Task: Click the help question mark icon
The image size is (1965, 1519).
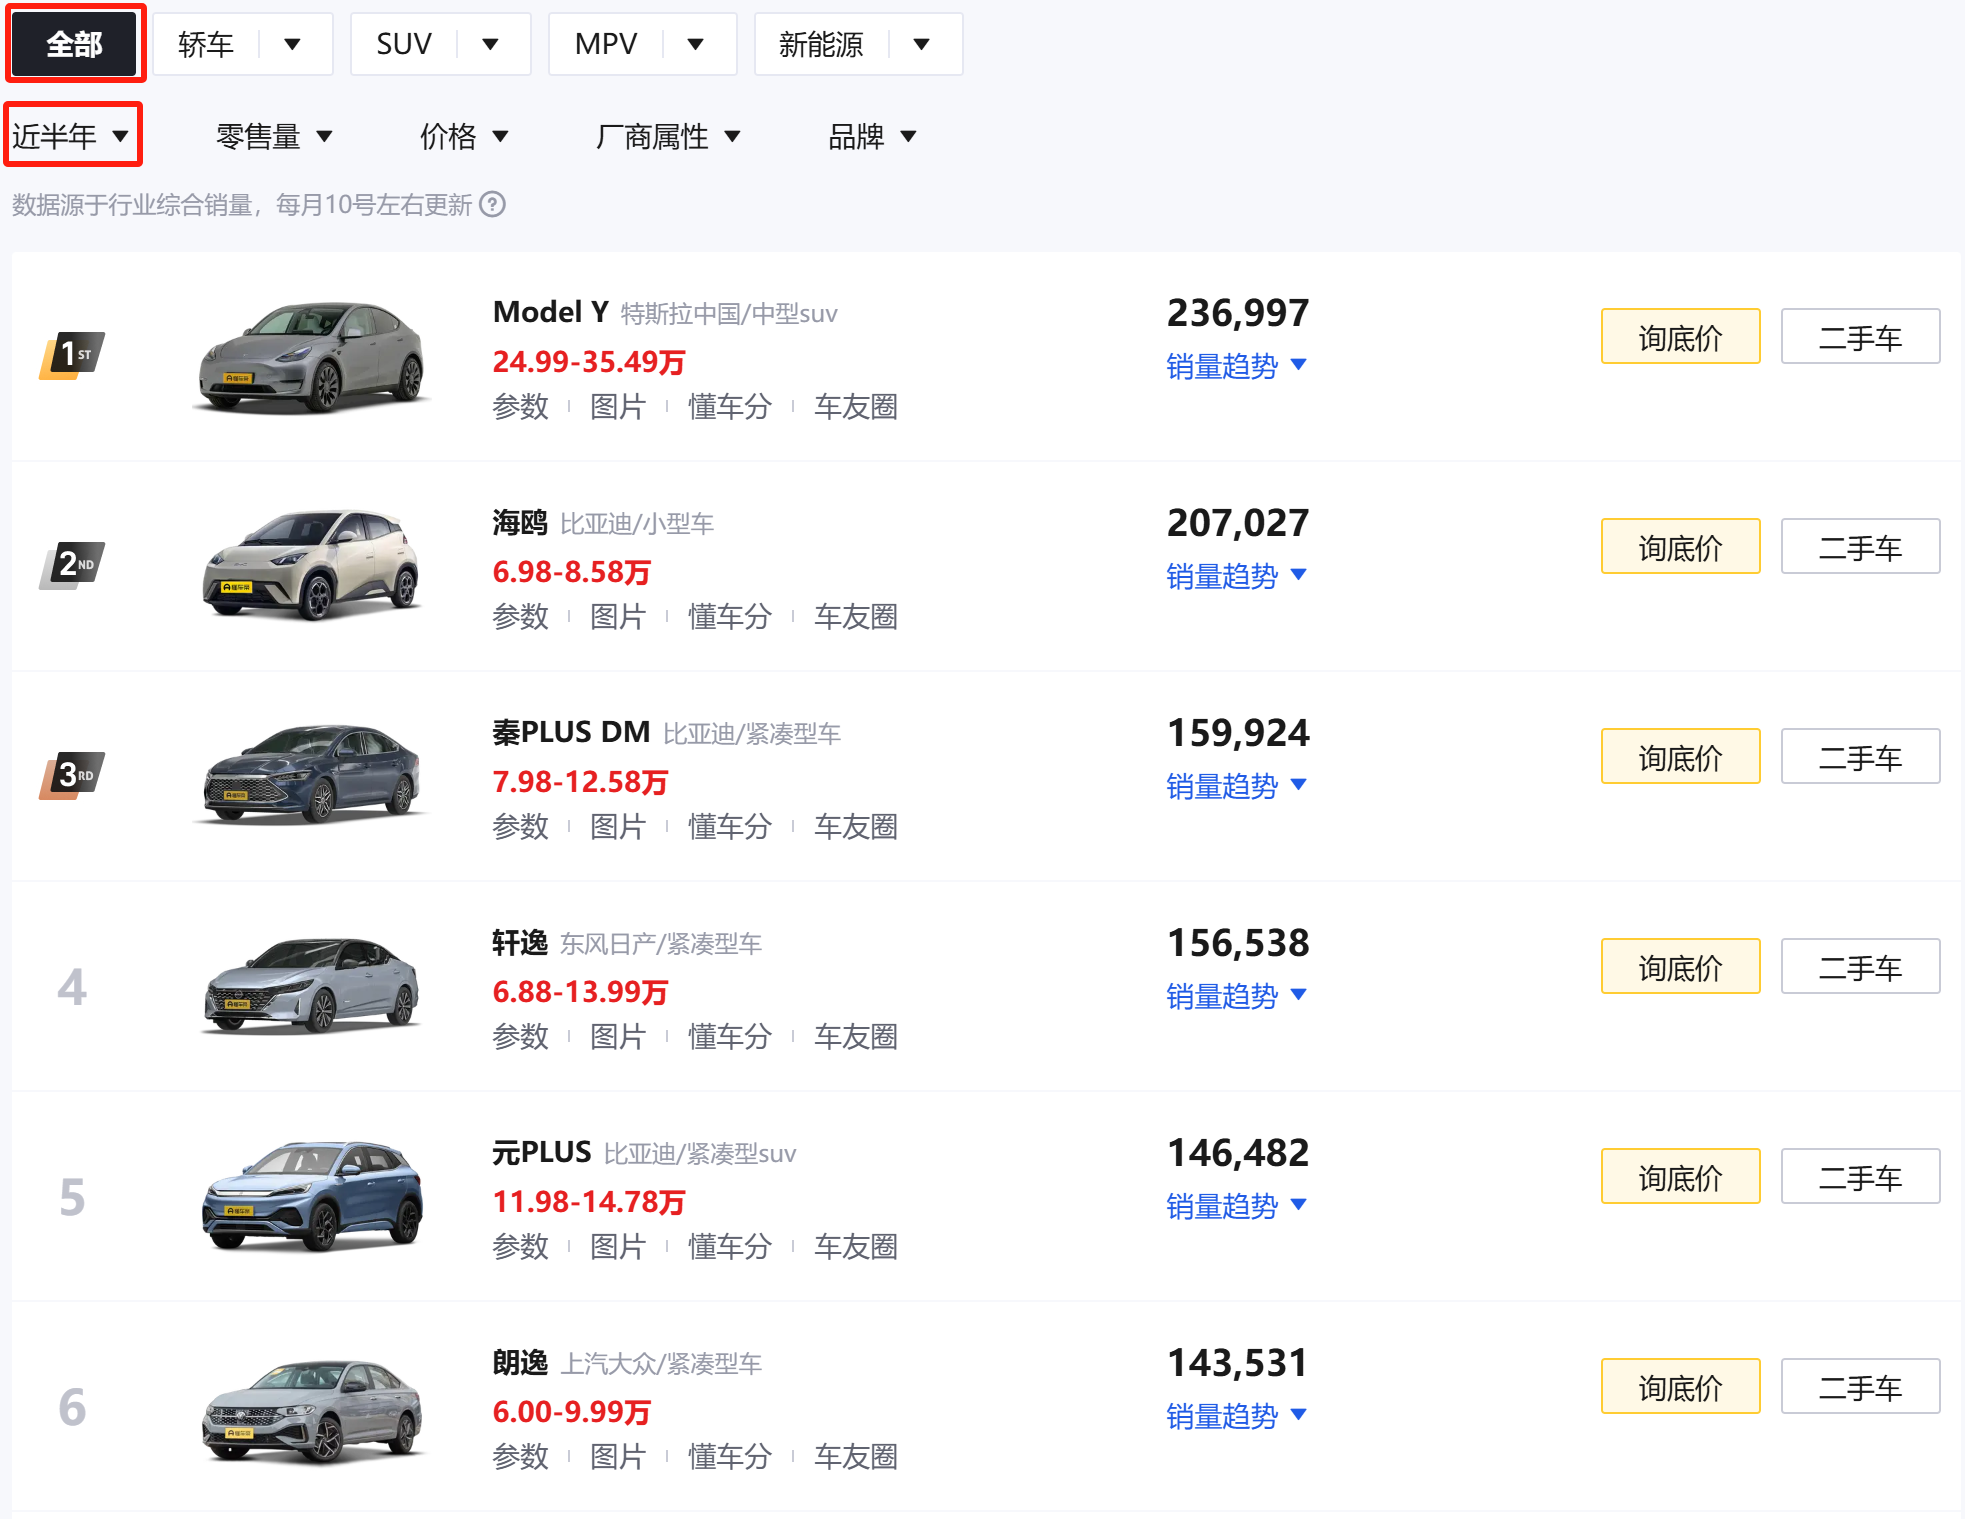Action: coord(492,204)
